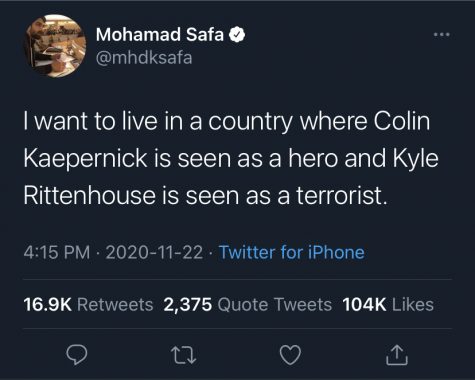View the 16.9K Retweets list
The width and height of the screenshot is (475, 380).
(x=88, y=305)
